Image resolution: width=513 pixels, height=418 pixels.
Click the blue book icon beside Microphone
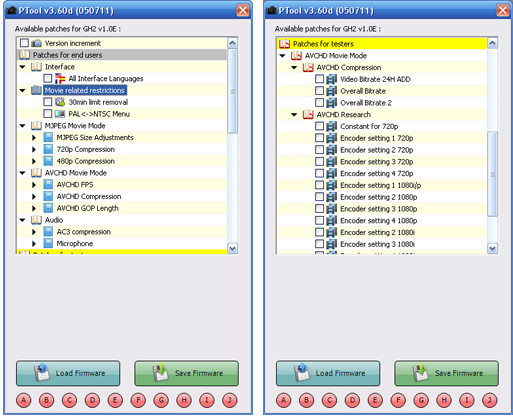point(48,243)
